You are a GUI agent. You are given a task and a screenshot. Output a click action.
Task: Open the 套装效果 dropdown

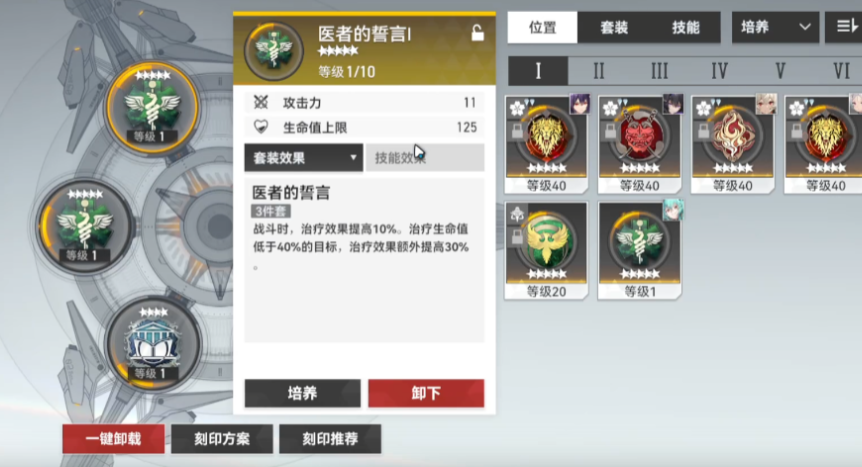pyautogui.click(x=303, y=158)
